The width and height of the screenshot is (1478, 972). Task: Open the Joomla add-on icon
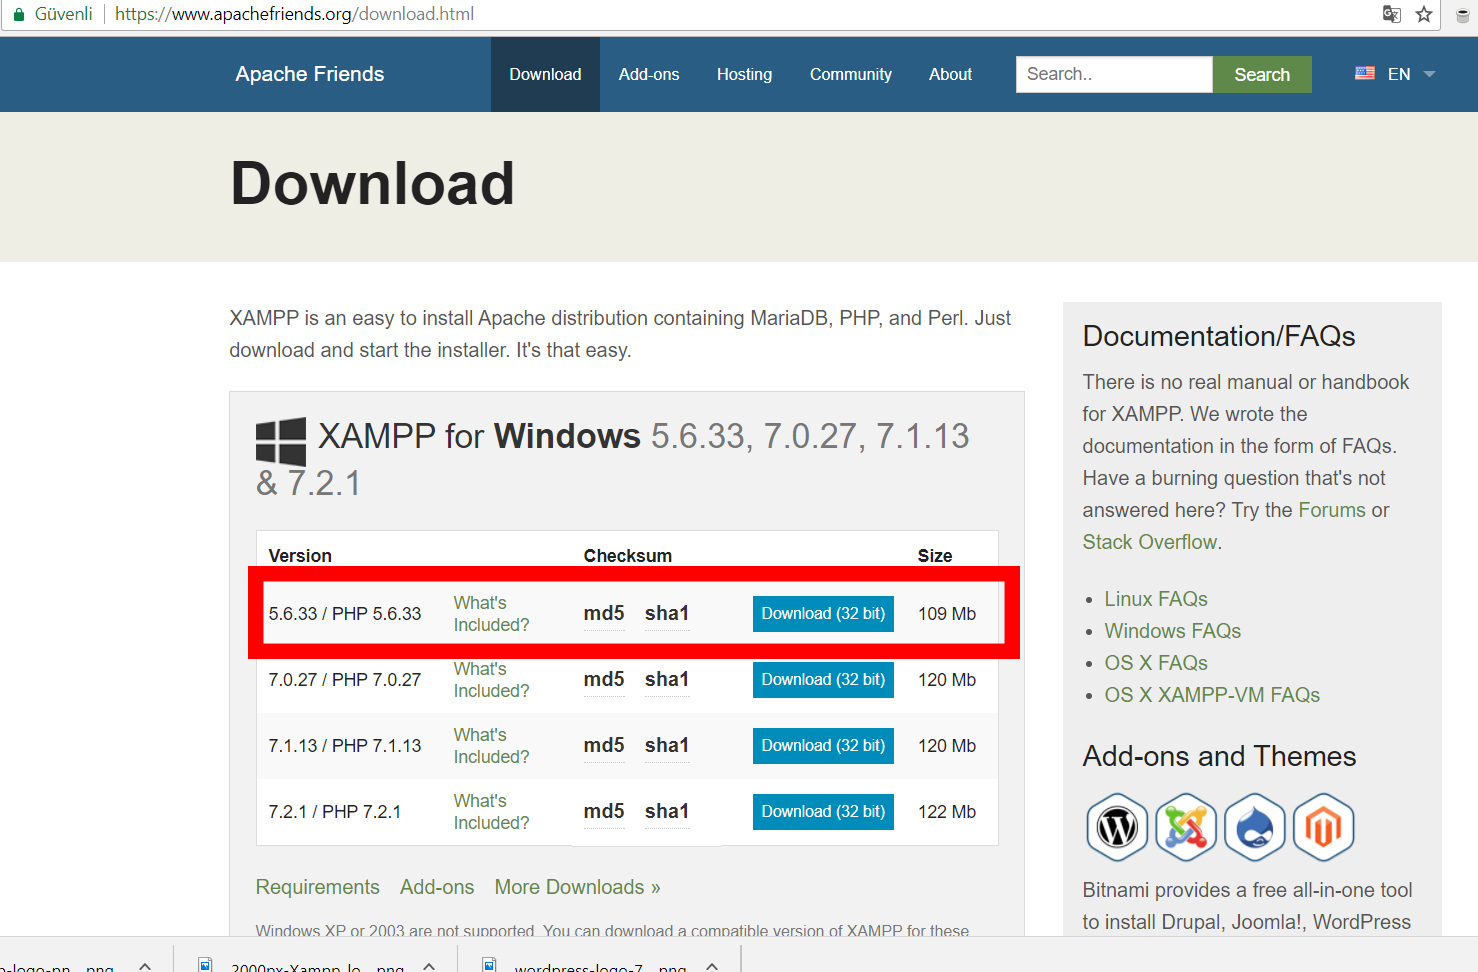click(x=1186, y=827)
